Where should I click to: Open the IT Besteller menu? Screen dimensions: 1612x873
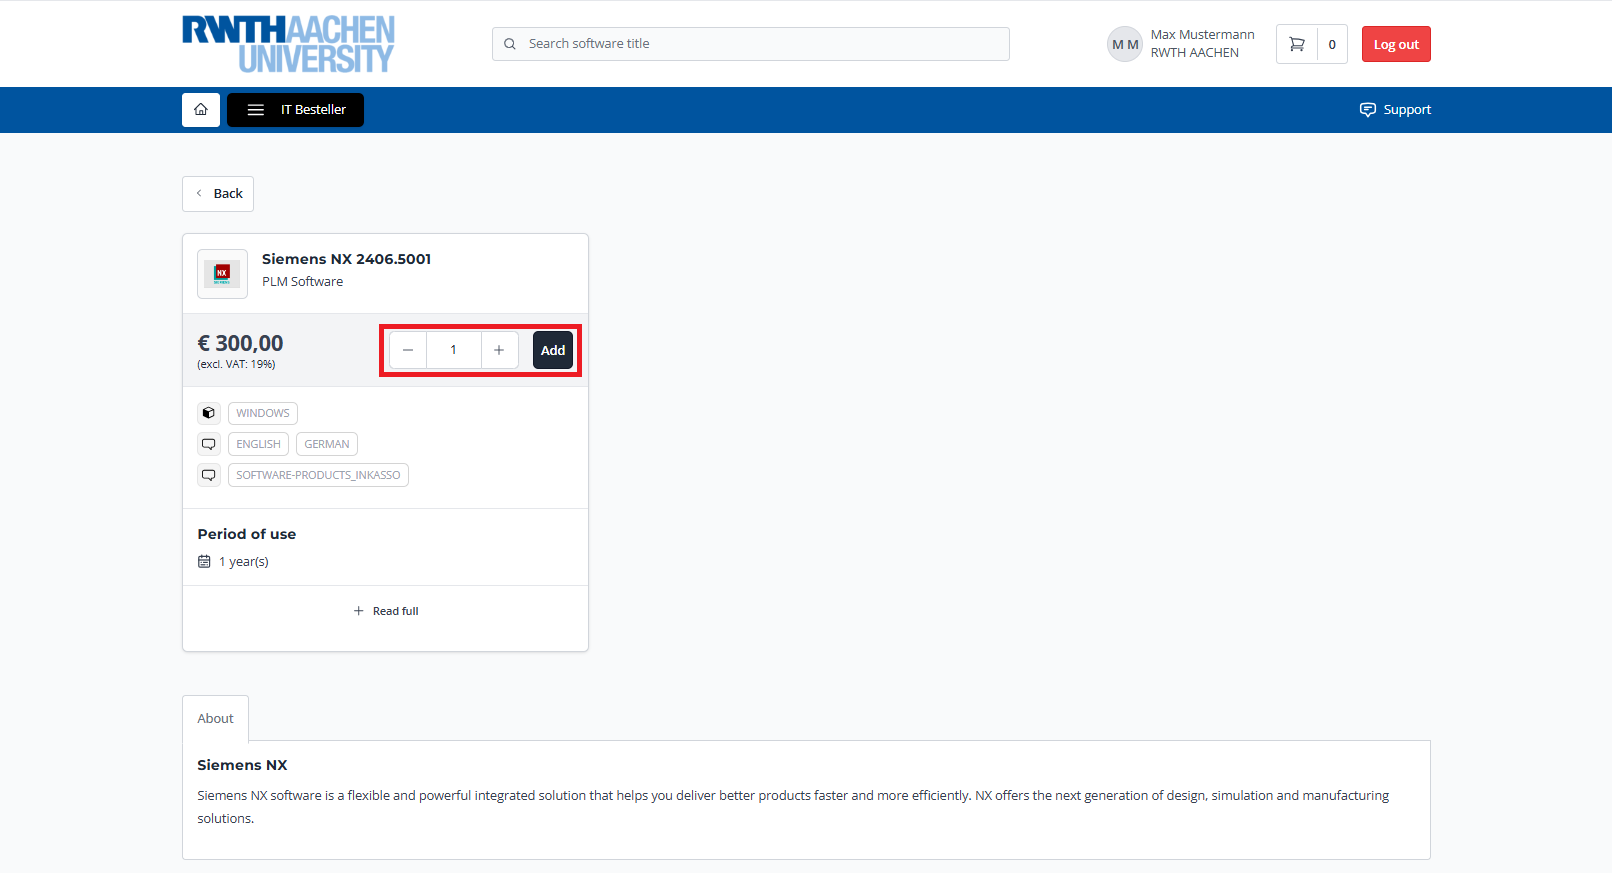[x=295, y=110]
